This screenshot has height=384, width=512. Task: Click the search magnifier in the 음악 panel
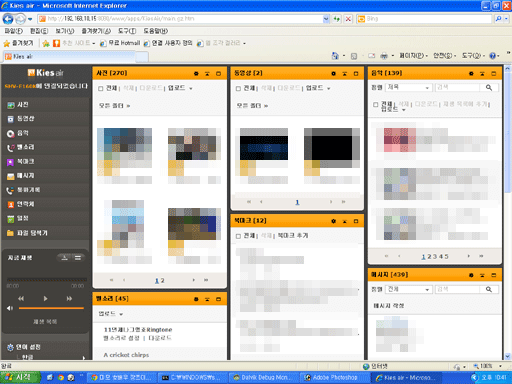[489, 87]
